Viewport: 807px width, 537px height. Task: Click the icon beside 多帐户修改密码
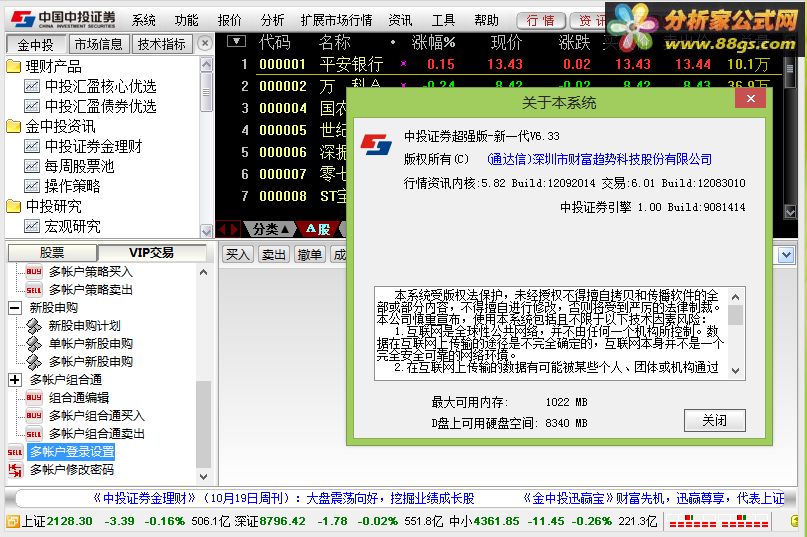(x=15, y=470)
